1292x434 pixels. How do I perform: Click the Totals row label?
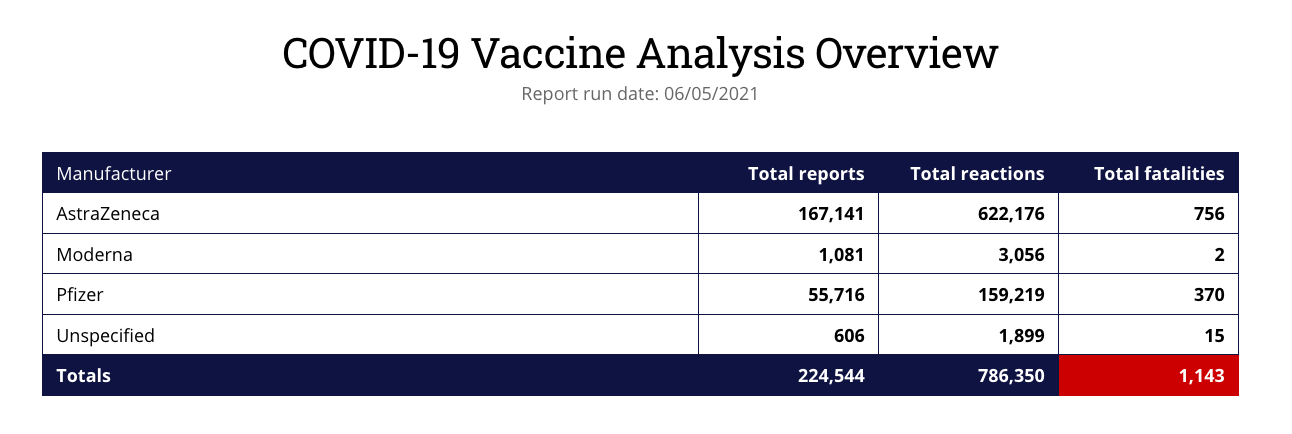click(x=84, y=376)
